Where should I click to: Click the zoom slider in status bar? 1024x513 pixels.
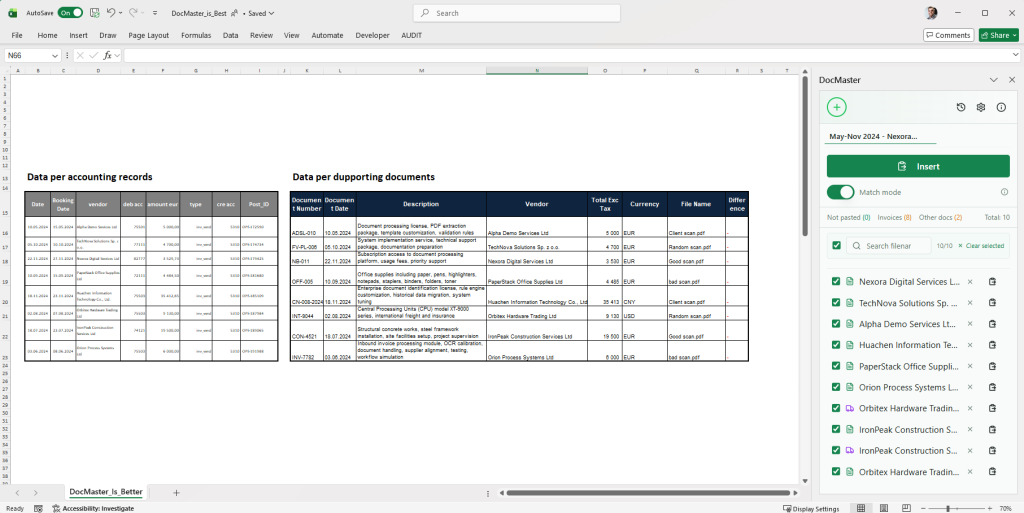(x=955, y=508)
